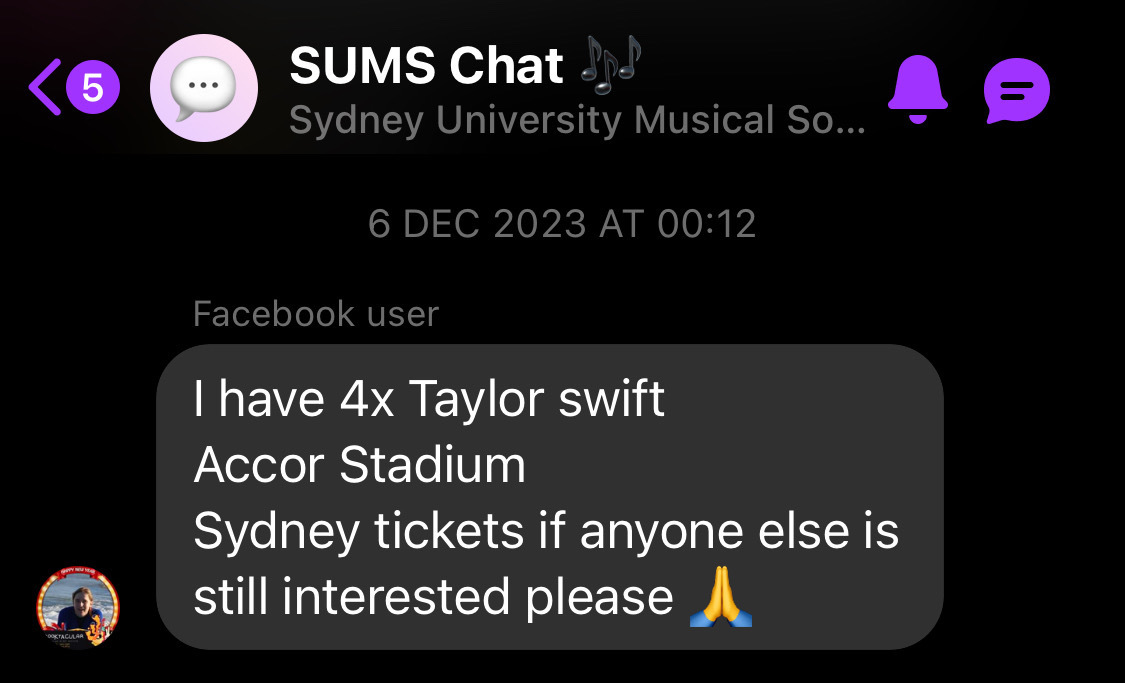
Task: Click the 'still interested please' text
Action: pyautogui.click(x=432, y=597)
